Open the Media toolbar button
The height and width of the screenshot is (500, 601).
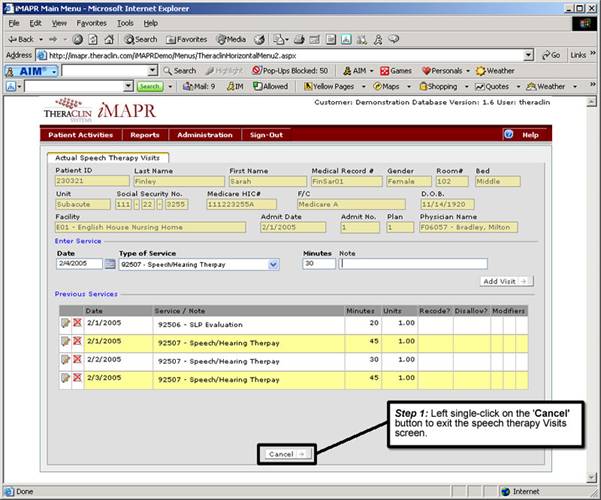(231, 39)
